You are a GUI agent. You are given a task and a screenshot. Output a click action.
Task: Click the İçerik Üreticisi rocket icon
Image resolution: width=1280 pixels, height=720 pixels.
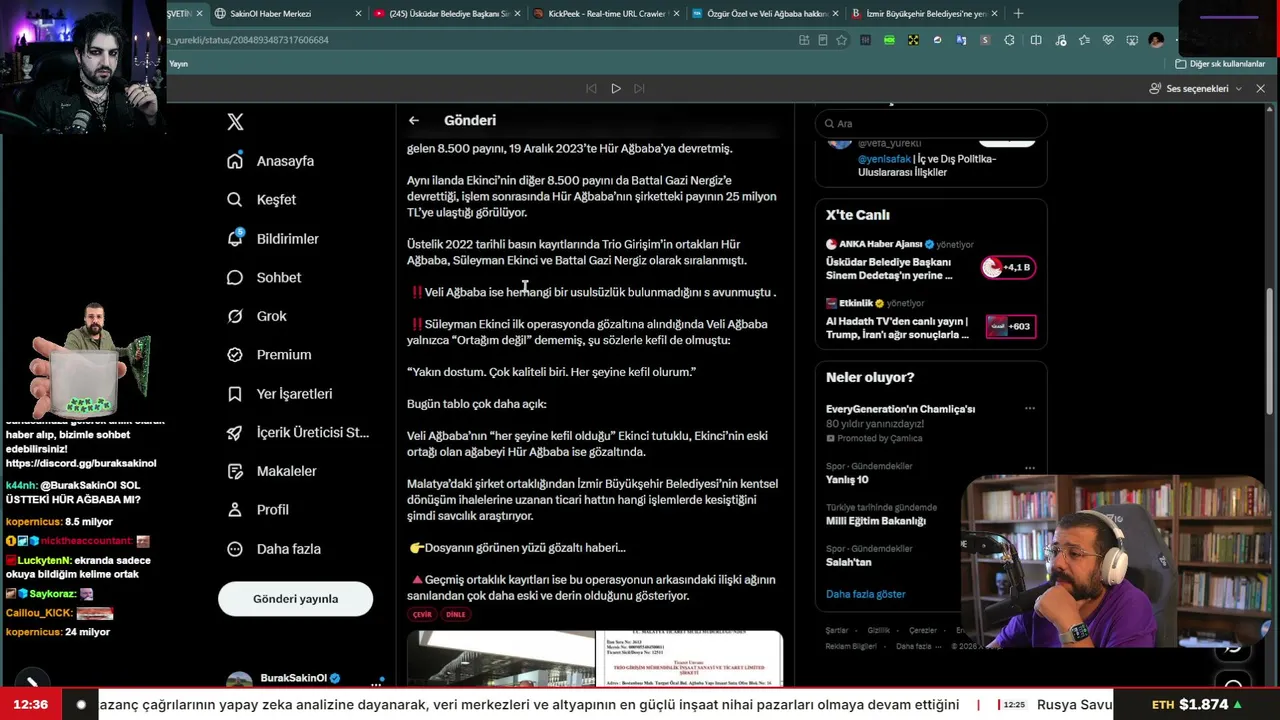235,433
